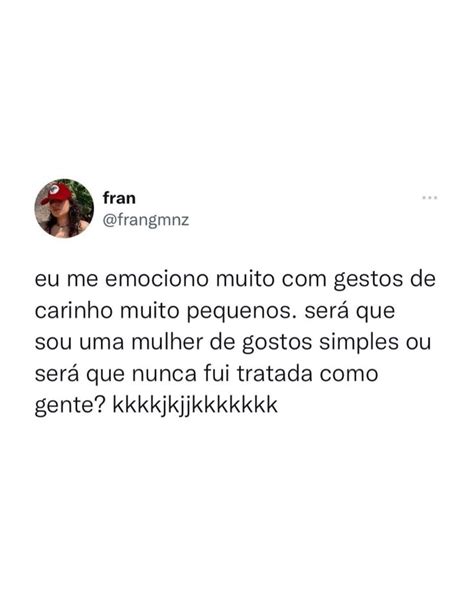Click the word "fui" in the tweet
This screenshot has height=591, width=474.
pyautogui.click(x=217, y=374)
